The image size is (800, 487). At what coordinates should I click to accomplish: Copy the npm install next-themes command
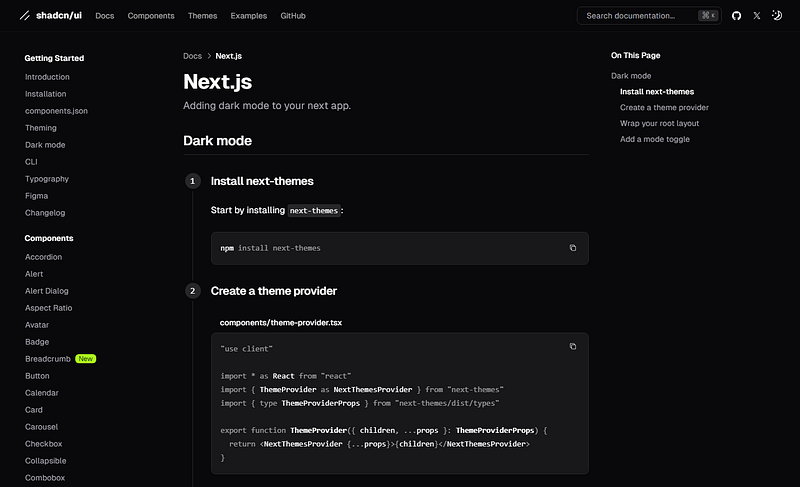click(573, 248)
